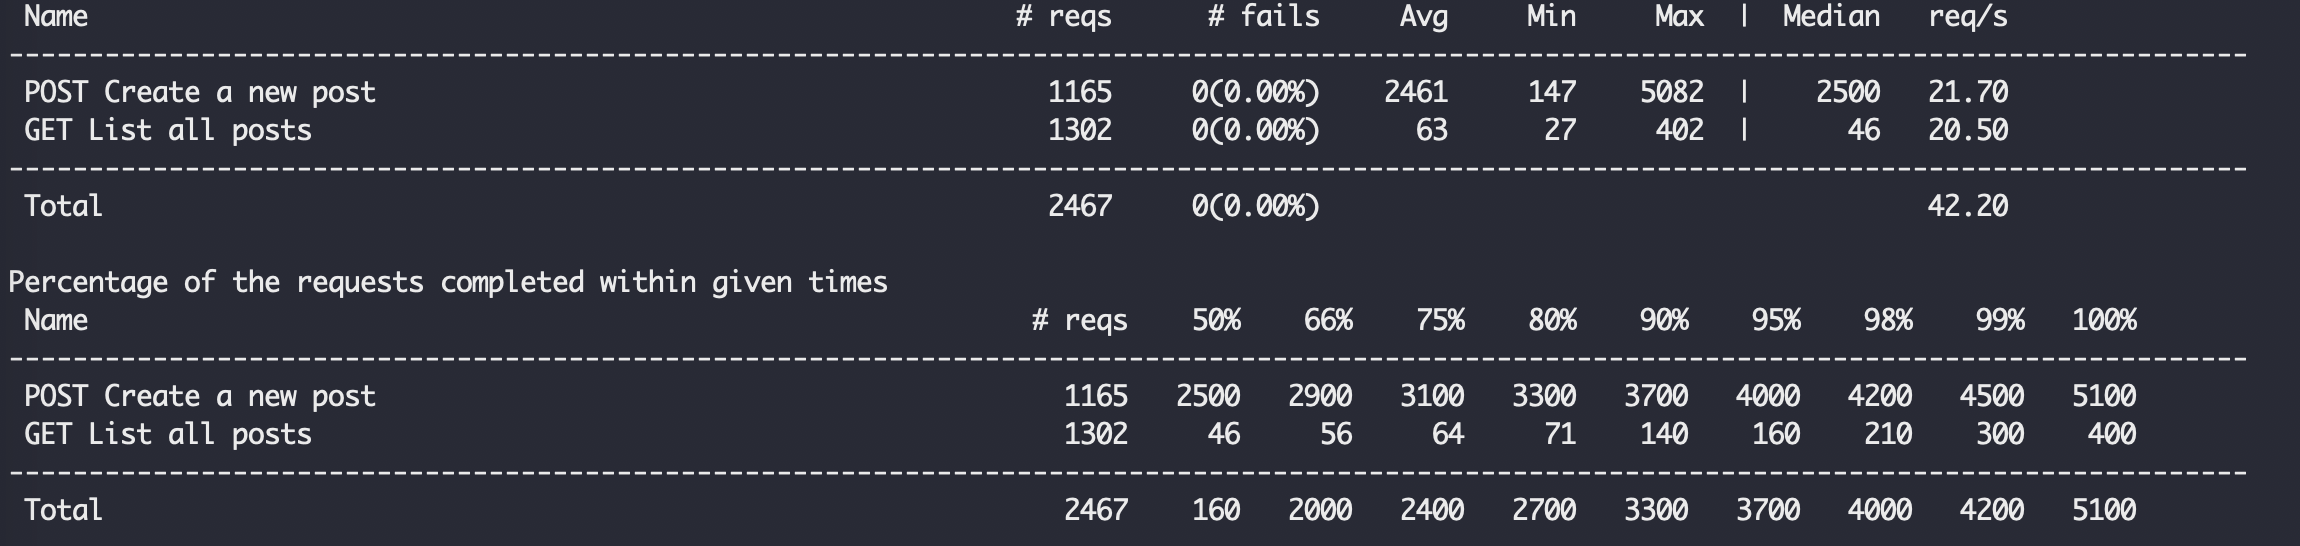Click the POST req/s value 21.70
Screen dimensions: 2300x546
coord(1967,93)
